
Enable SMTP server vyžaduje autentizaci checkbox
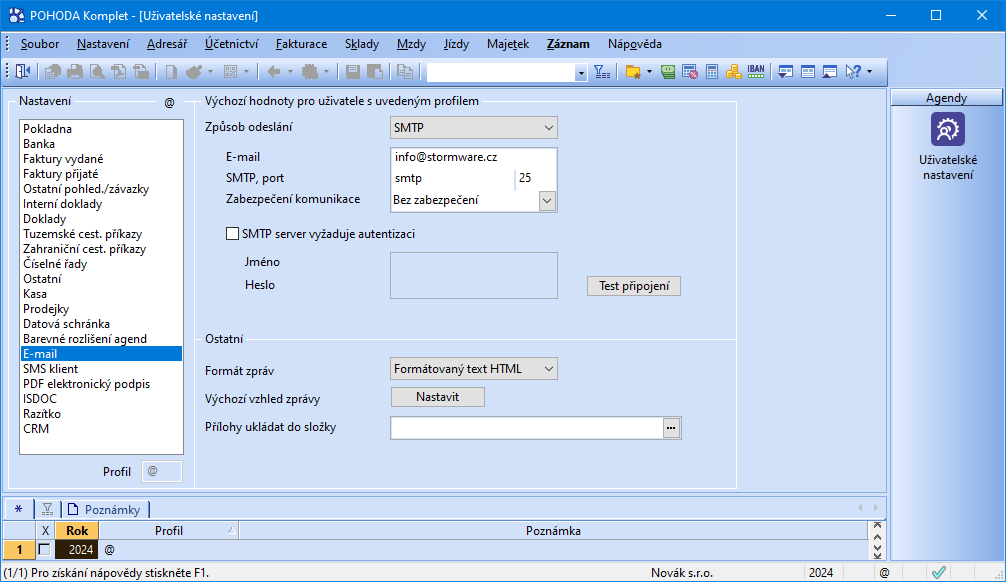(x=232, y=234)
